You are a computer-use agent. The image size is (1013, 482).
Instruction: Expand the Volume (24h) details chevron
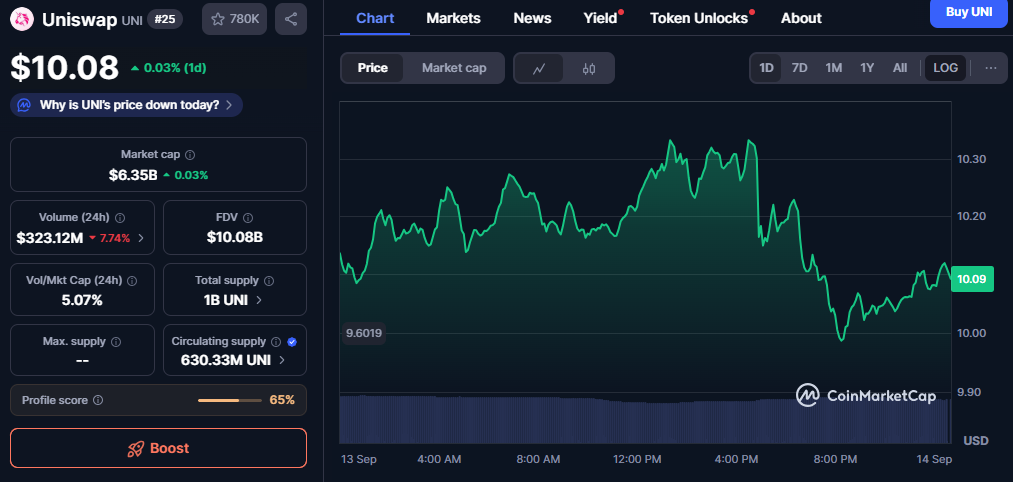140,238
